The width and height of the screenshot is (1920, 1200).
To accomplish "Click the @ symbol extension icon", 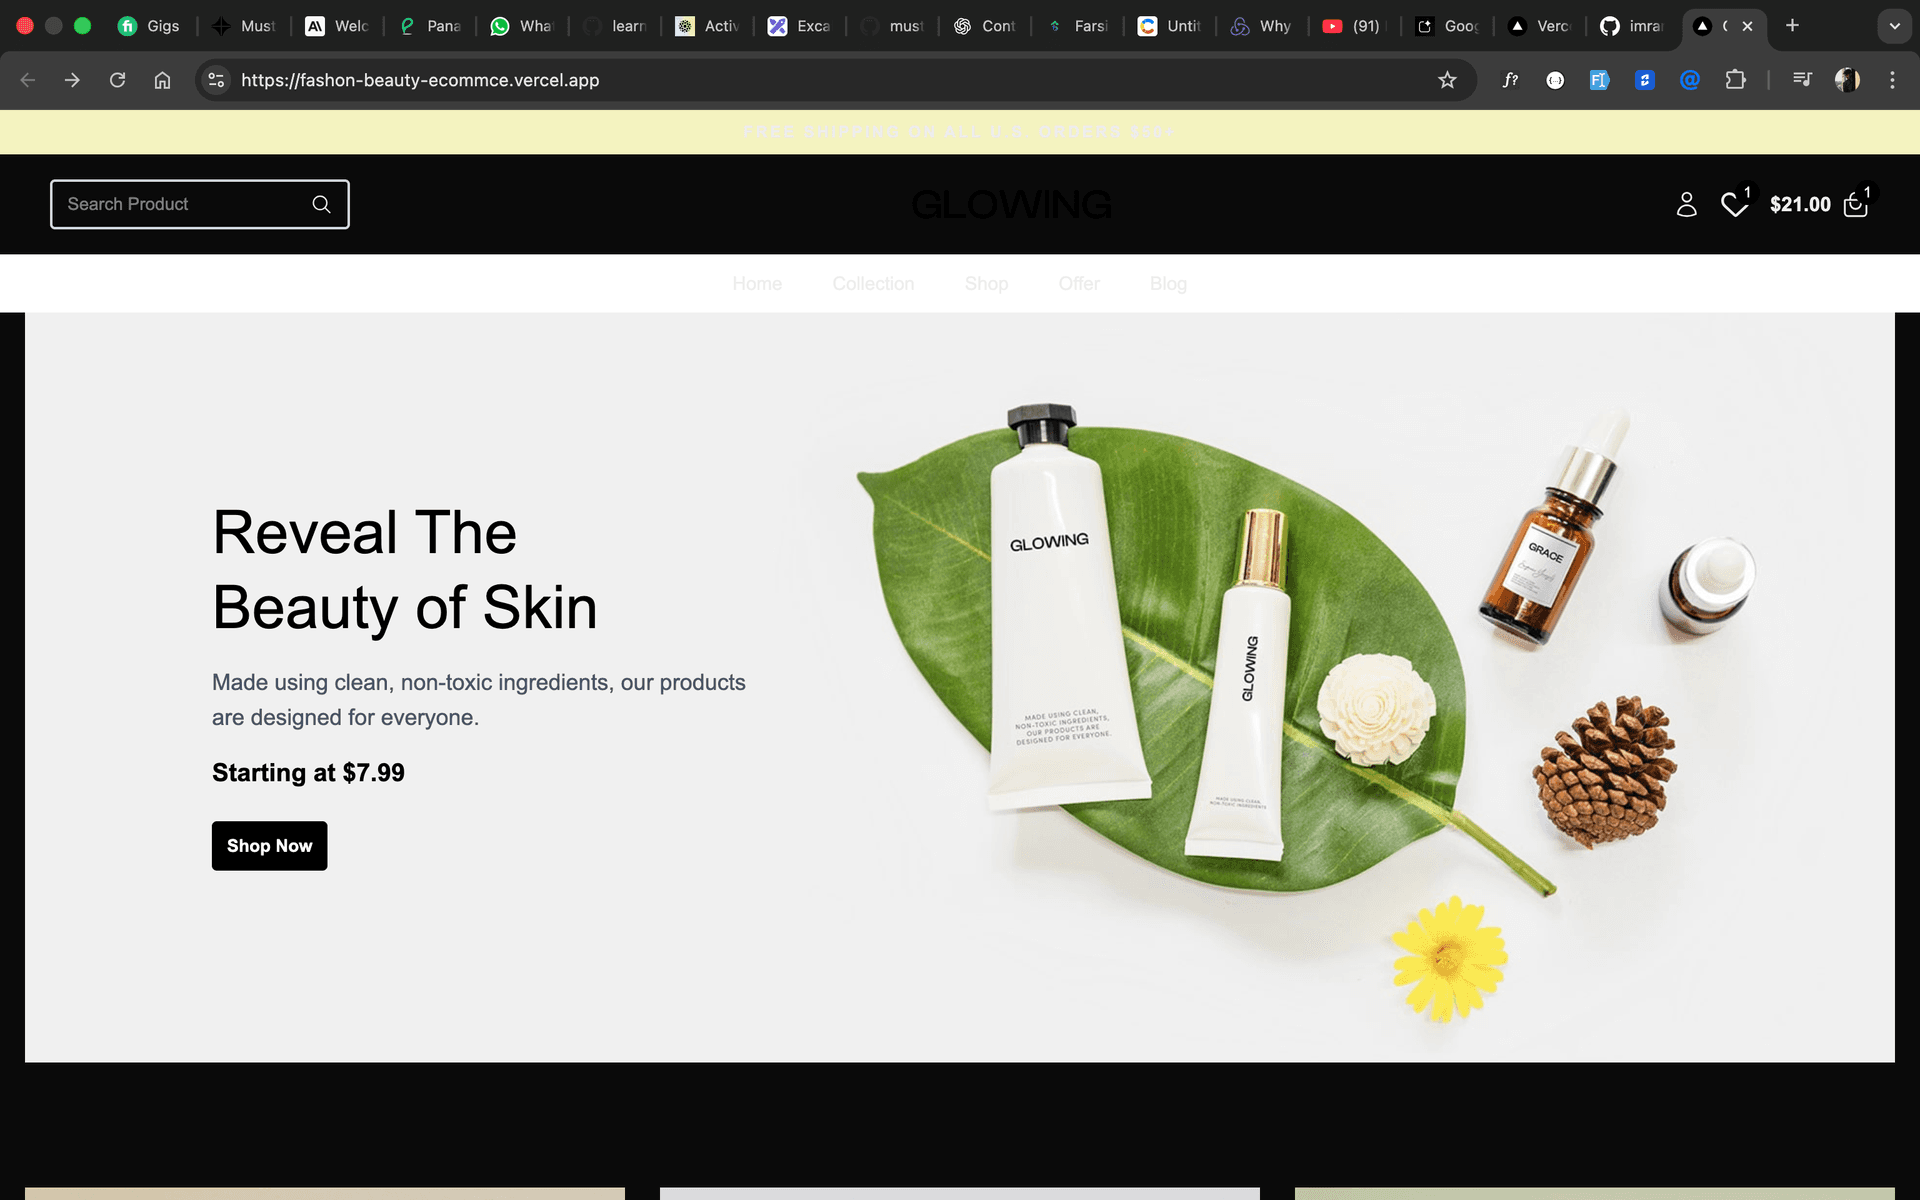I will tap(1690, 80).
